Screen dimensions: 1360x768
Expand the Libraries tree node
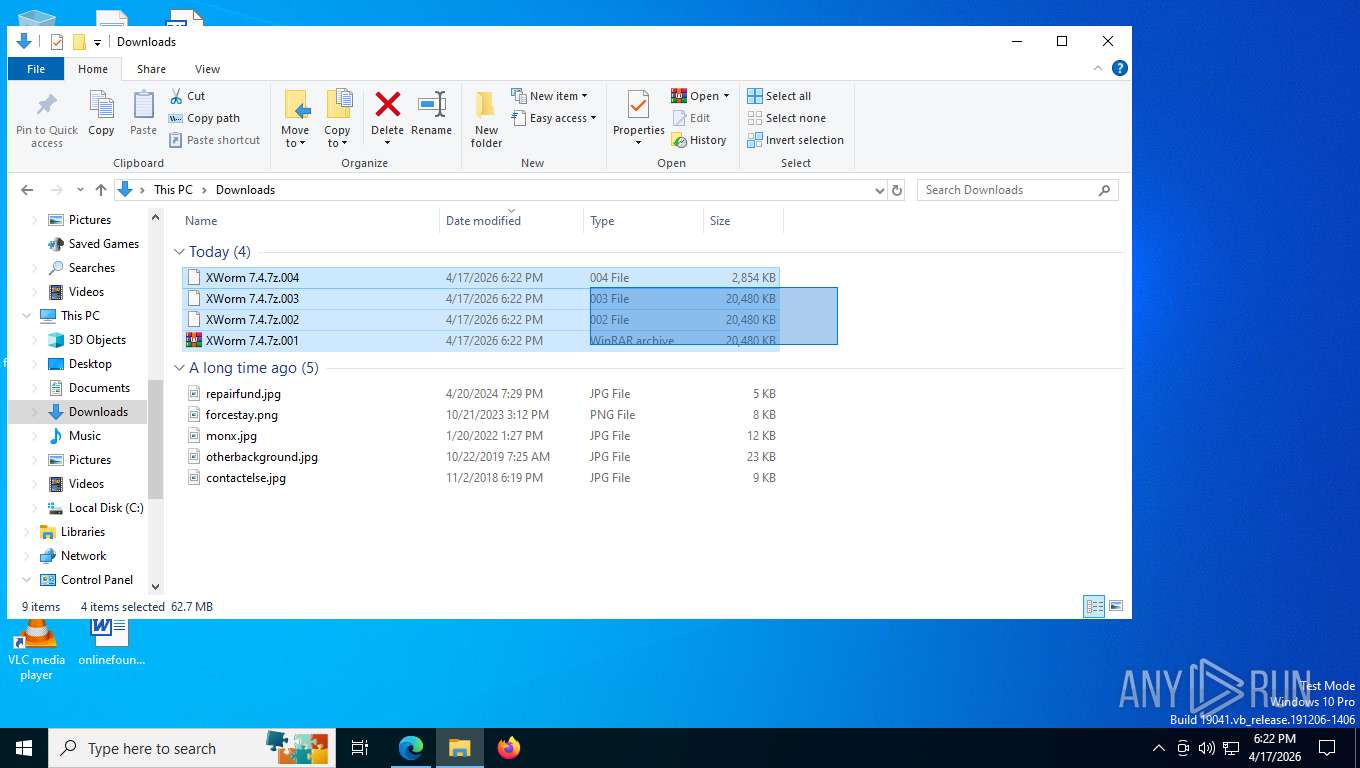27,532
